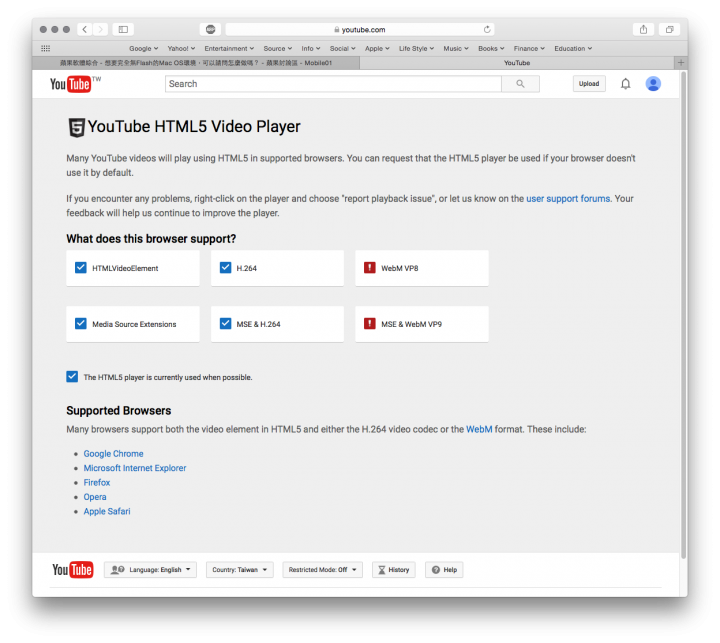Open the Apple bookmarks folder
Image resolution: width=720 pixels, height=643 pixels.
point(377,48)
